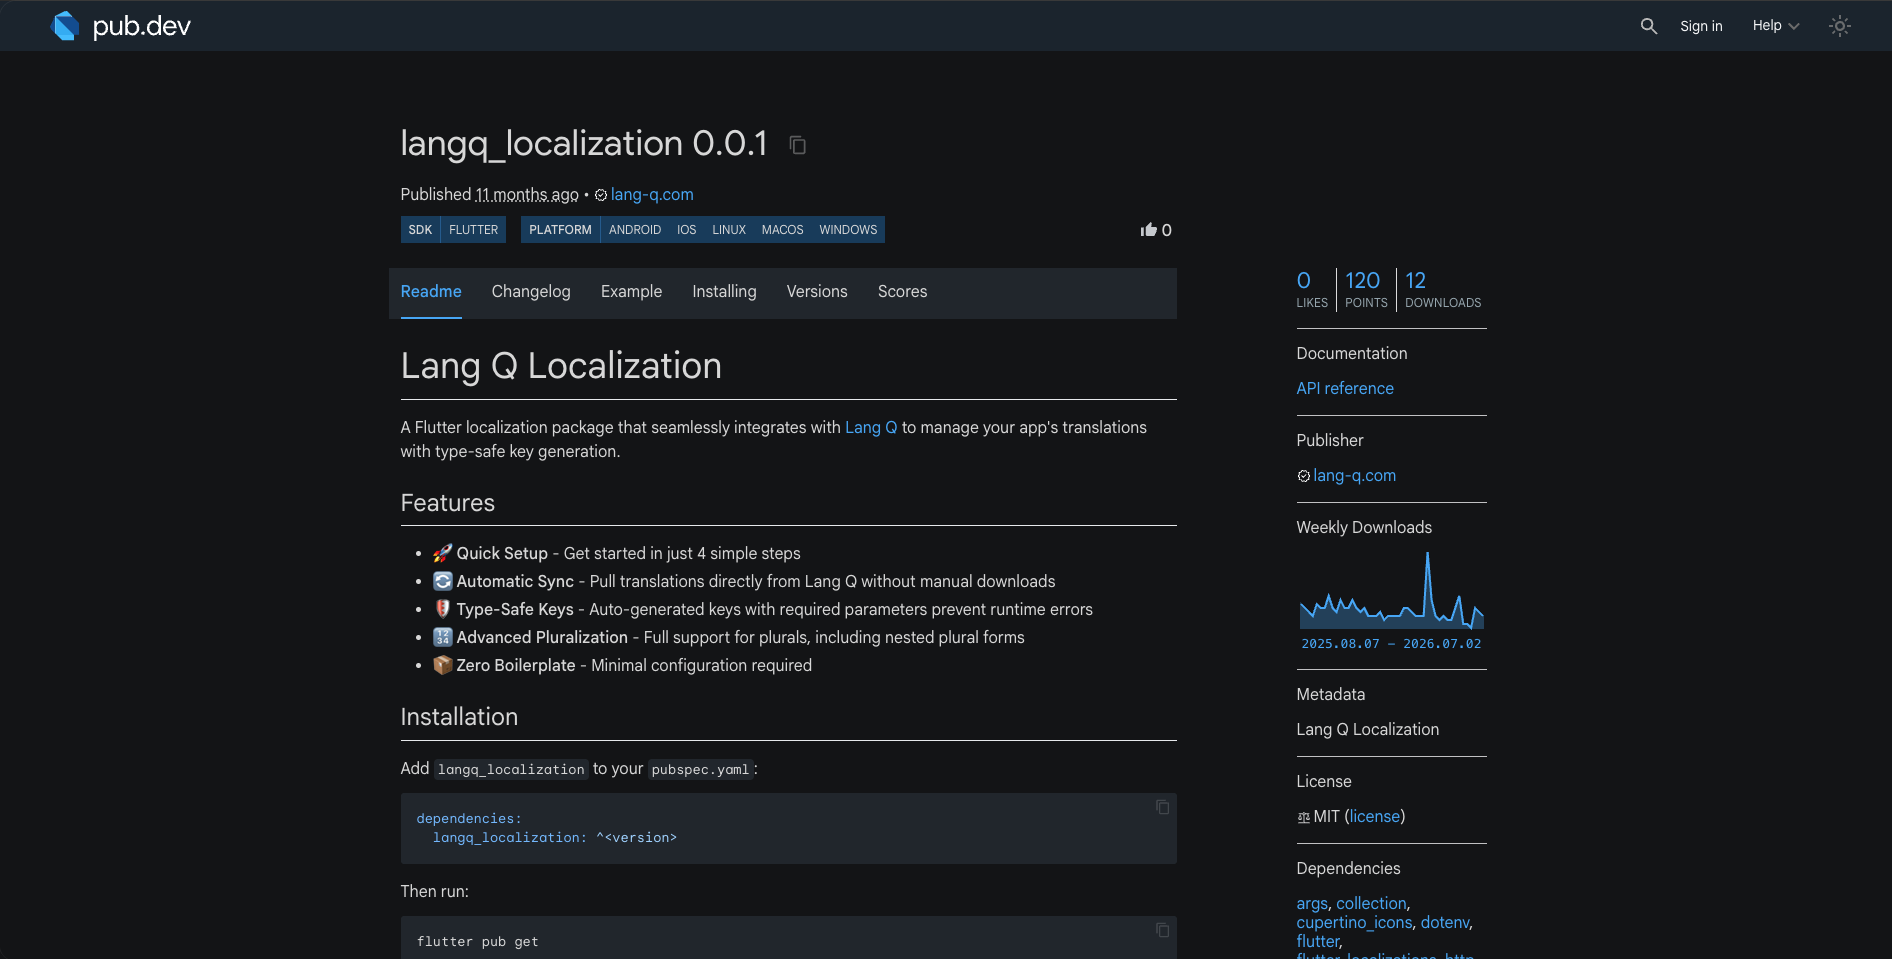Select the Scores tab

click(x=902, y=292)
